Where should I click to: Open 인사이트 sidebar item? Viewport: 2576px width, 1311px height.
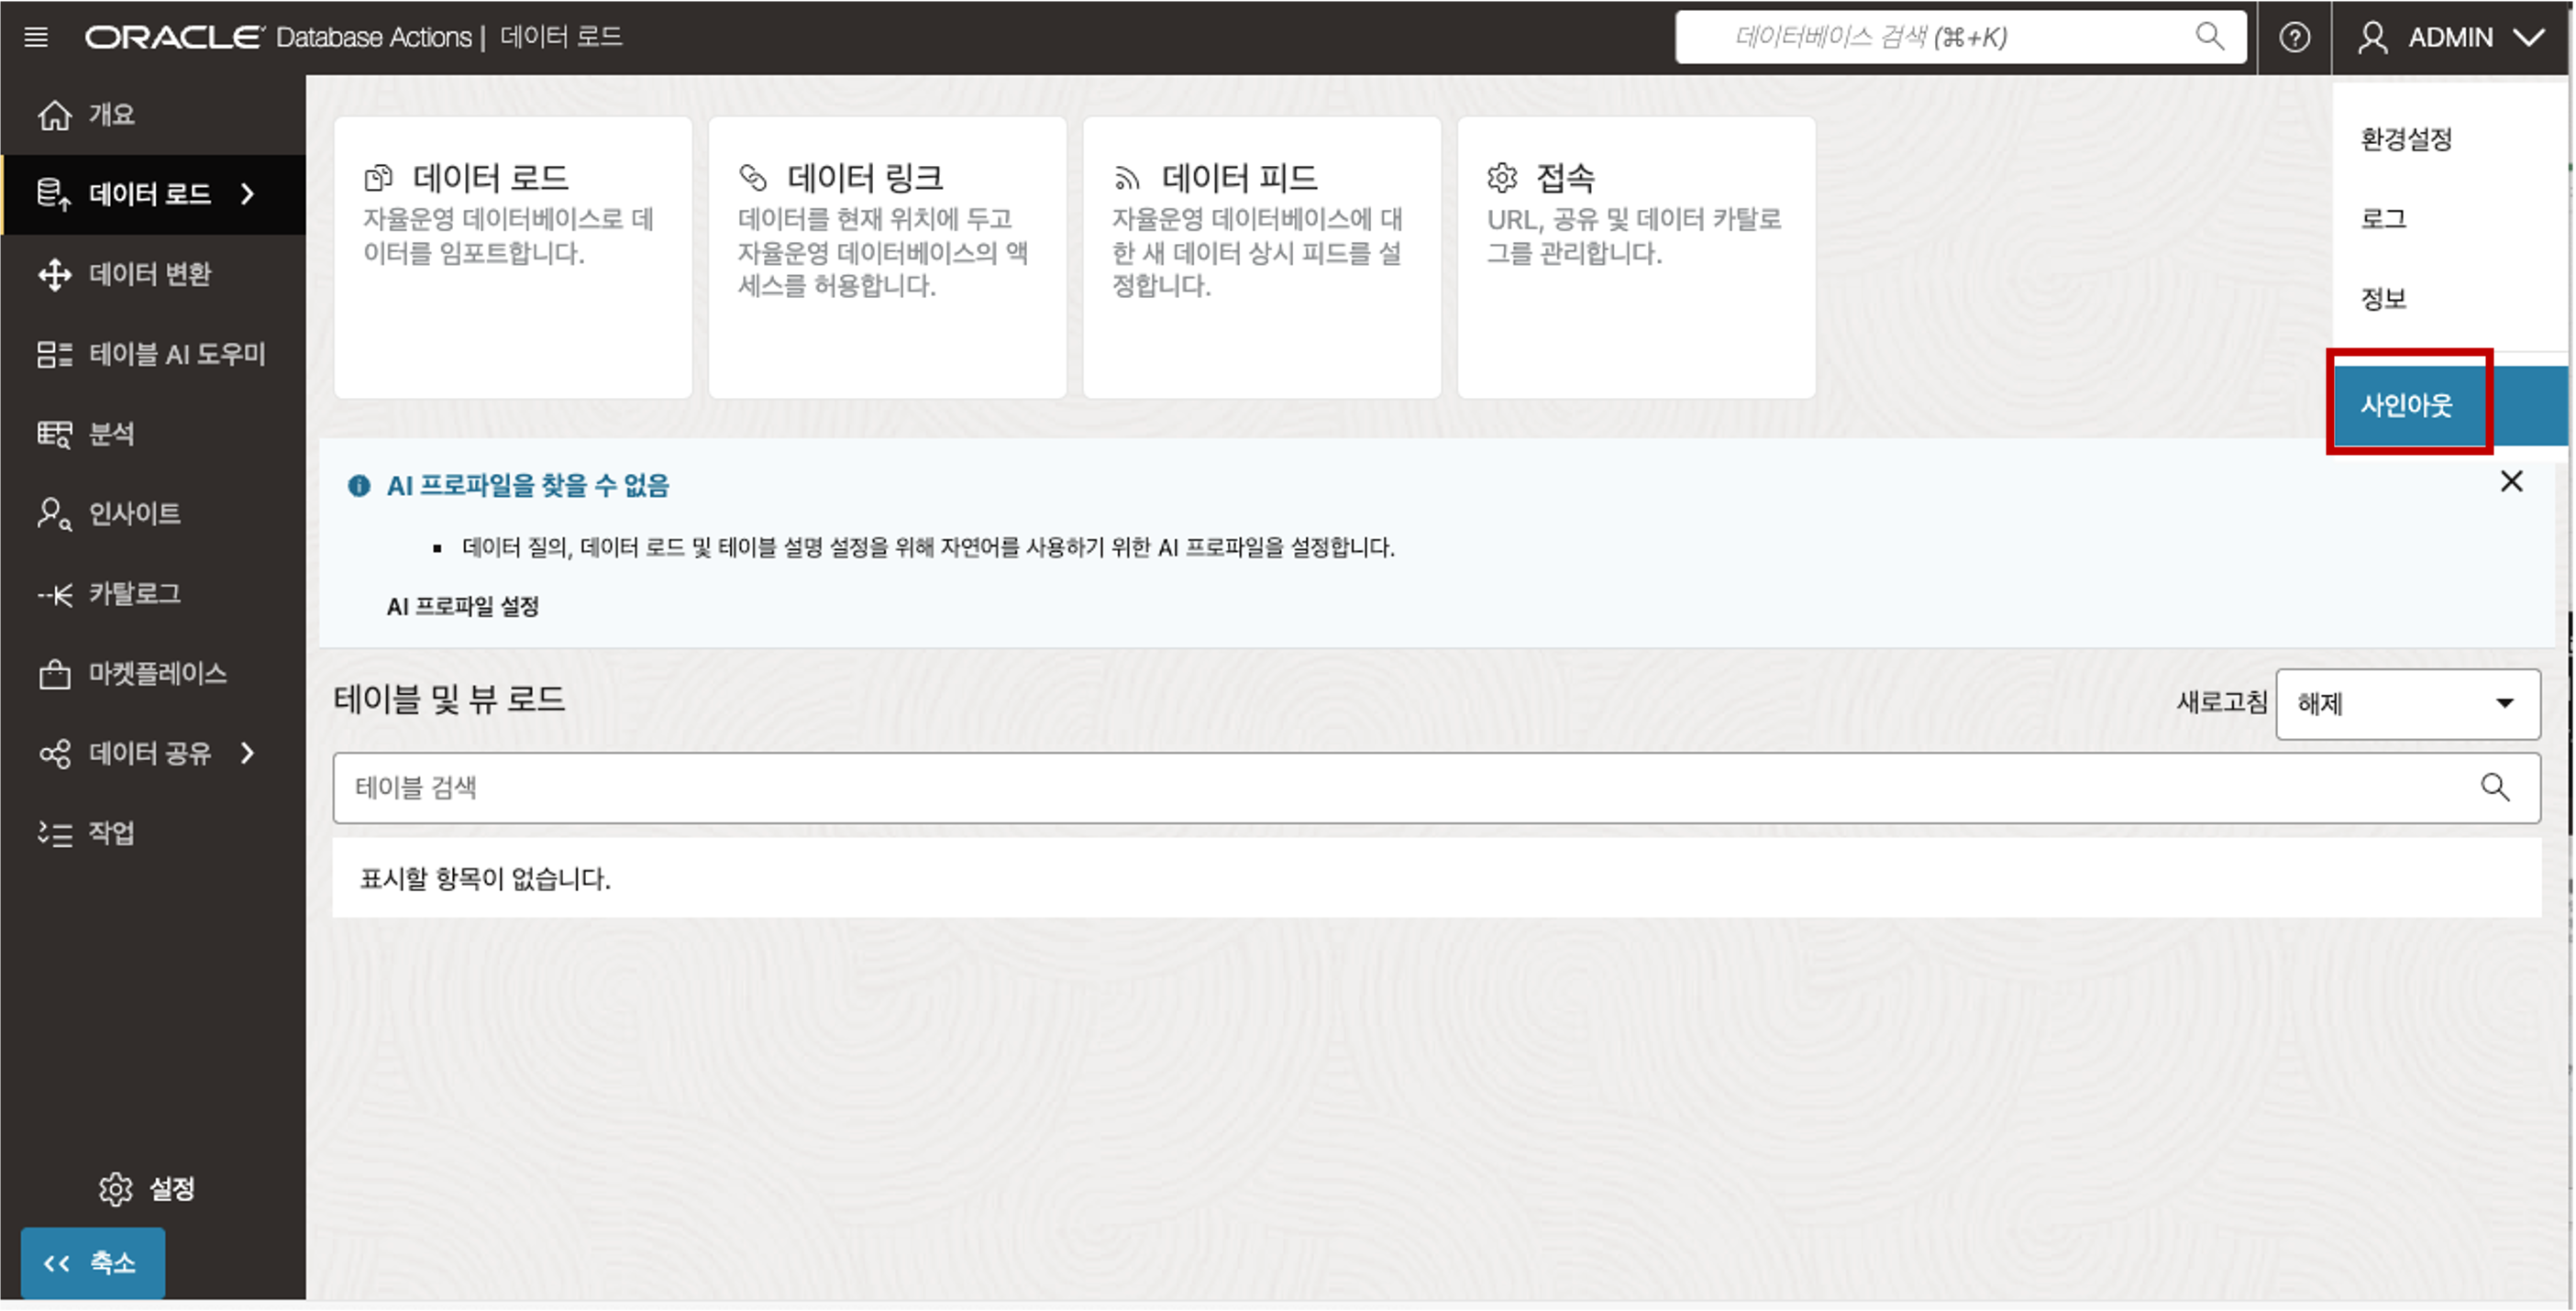(134, 514)
